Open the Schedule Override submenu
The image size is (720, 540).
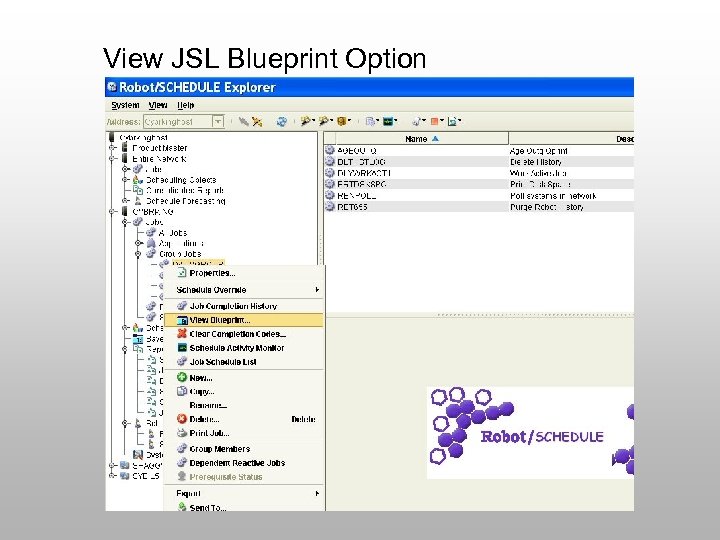click(244, 290)
